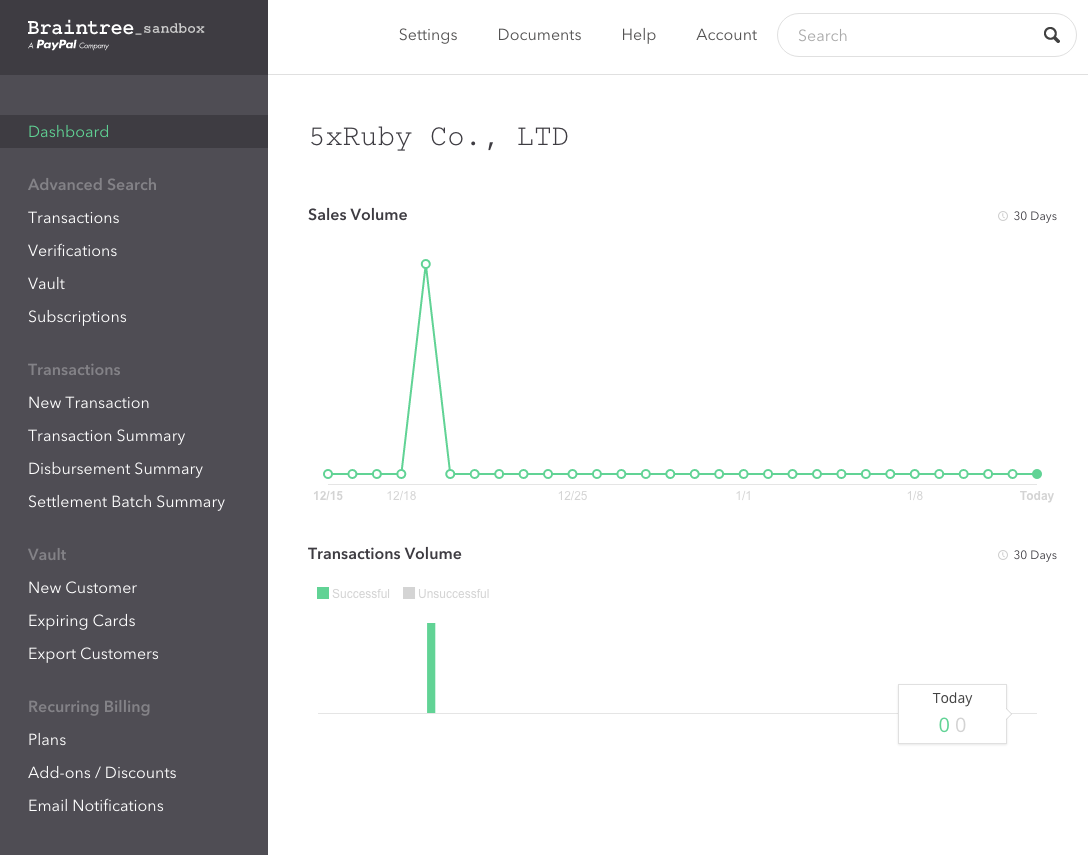Click the clock icon beside Sales Volume 30 Days
1088x855 pixels.
click(1003, 216)
